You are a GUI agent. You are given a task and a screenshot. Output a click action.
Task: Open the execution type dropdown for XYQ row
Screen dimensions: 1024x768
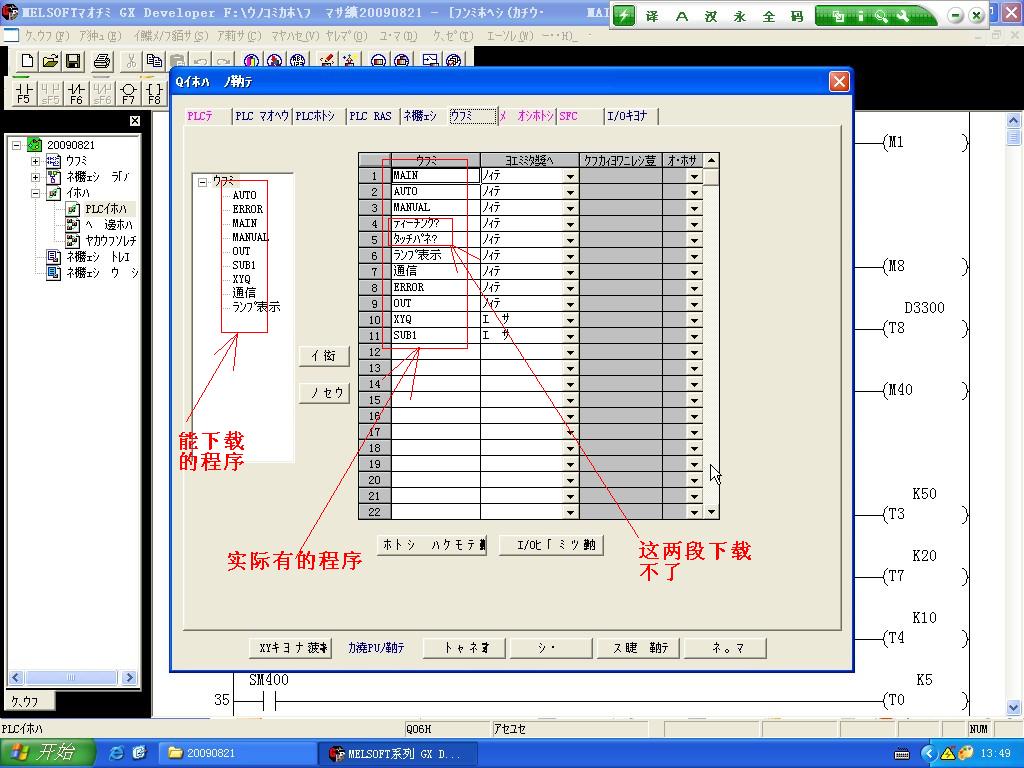click(571, 320)
